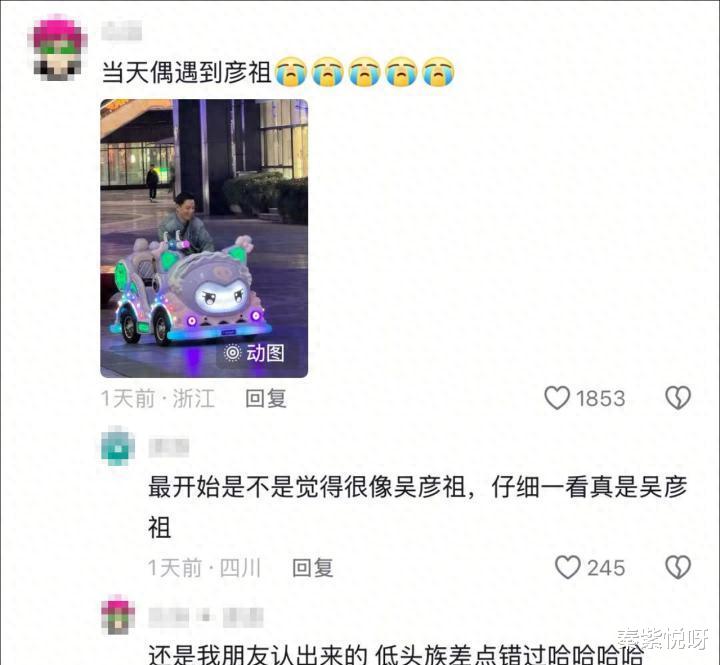Viewport: 720px width, 665px height.
Task: Open the bumper car photo thumbnail
Action: [204, 238]
